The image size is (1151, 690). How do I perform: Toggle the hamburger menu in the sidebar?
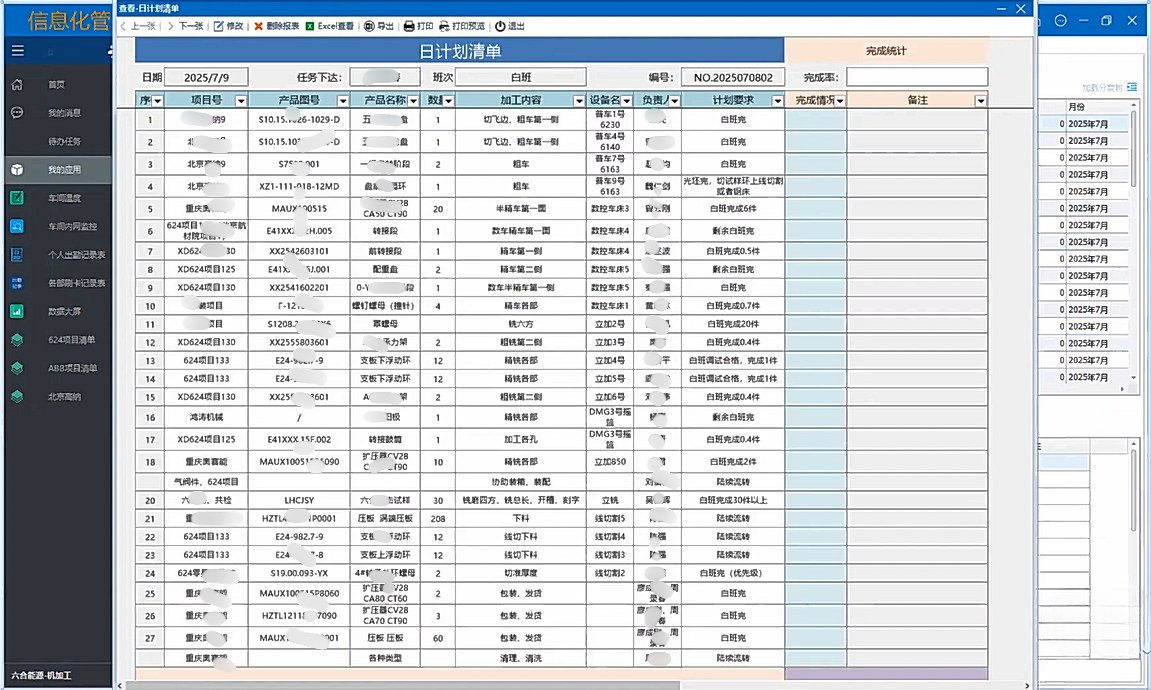point(17,51)
